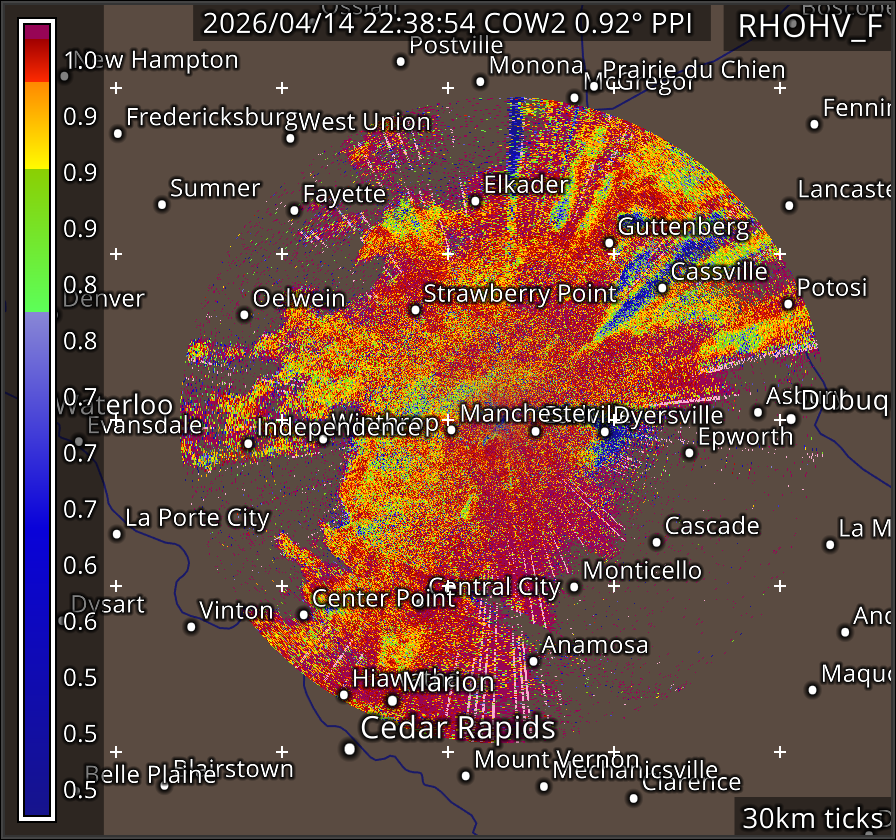The width and height of the screenshot is (896, 840).
Task: Select the La Porte City marker dot
Action: pyautogui.click(x=117, y=534)
